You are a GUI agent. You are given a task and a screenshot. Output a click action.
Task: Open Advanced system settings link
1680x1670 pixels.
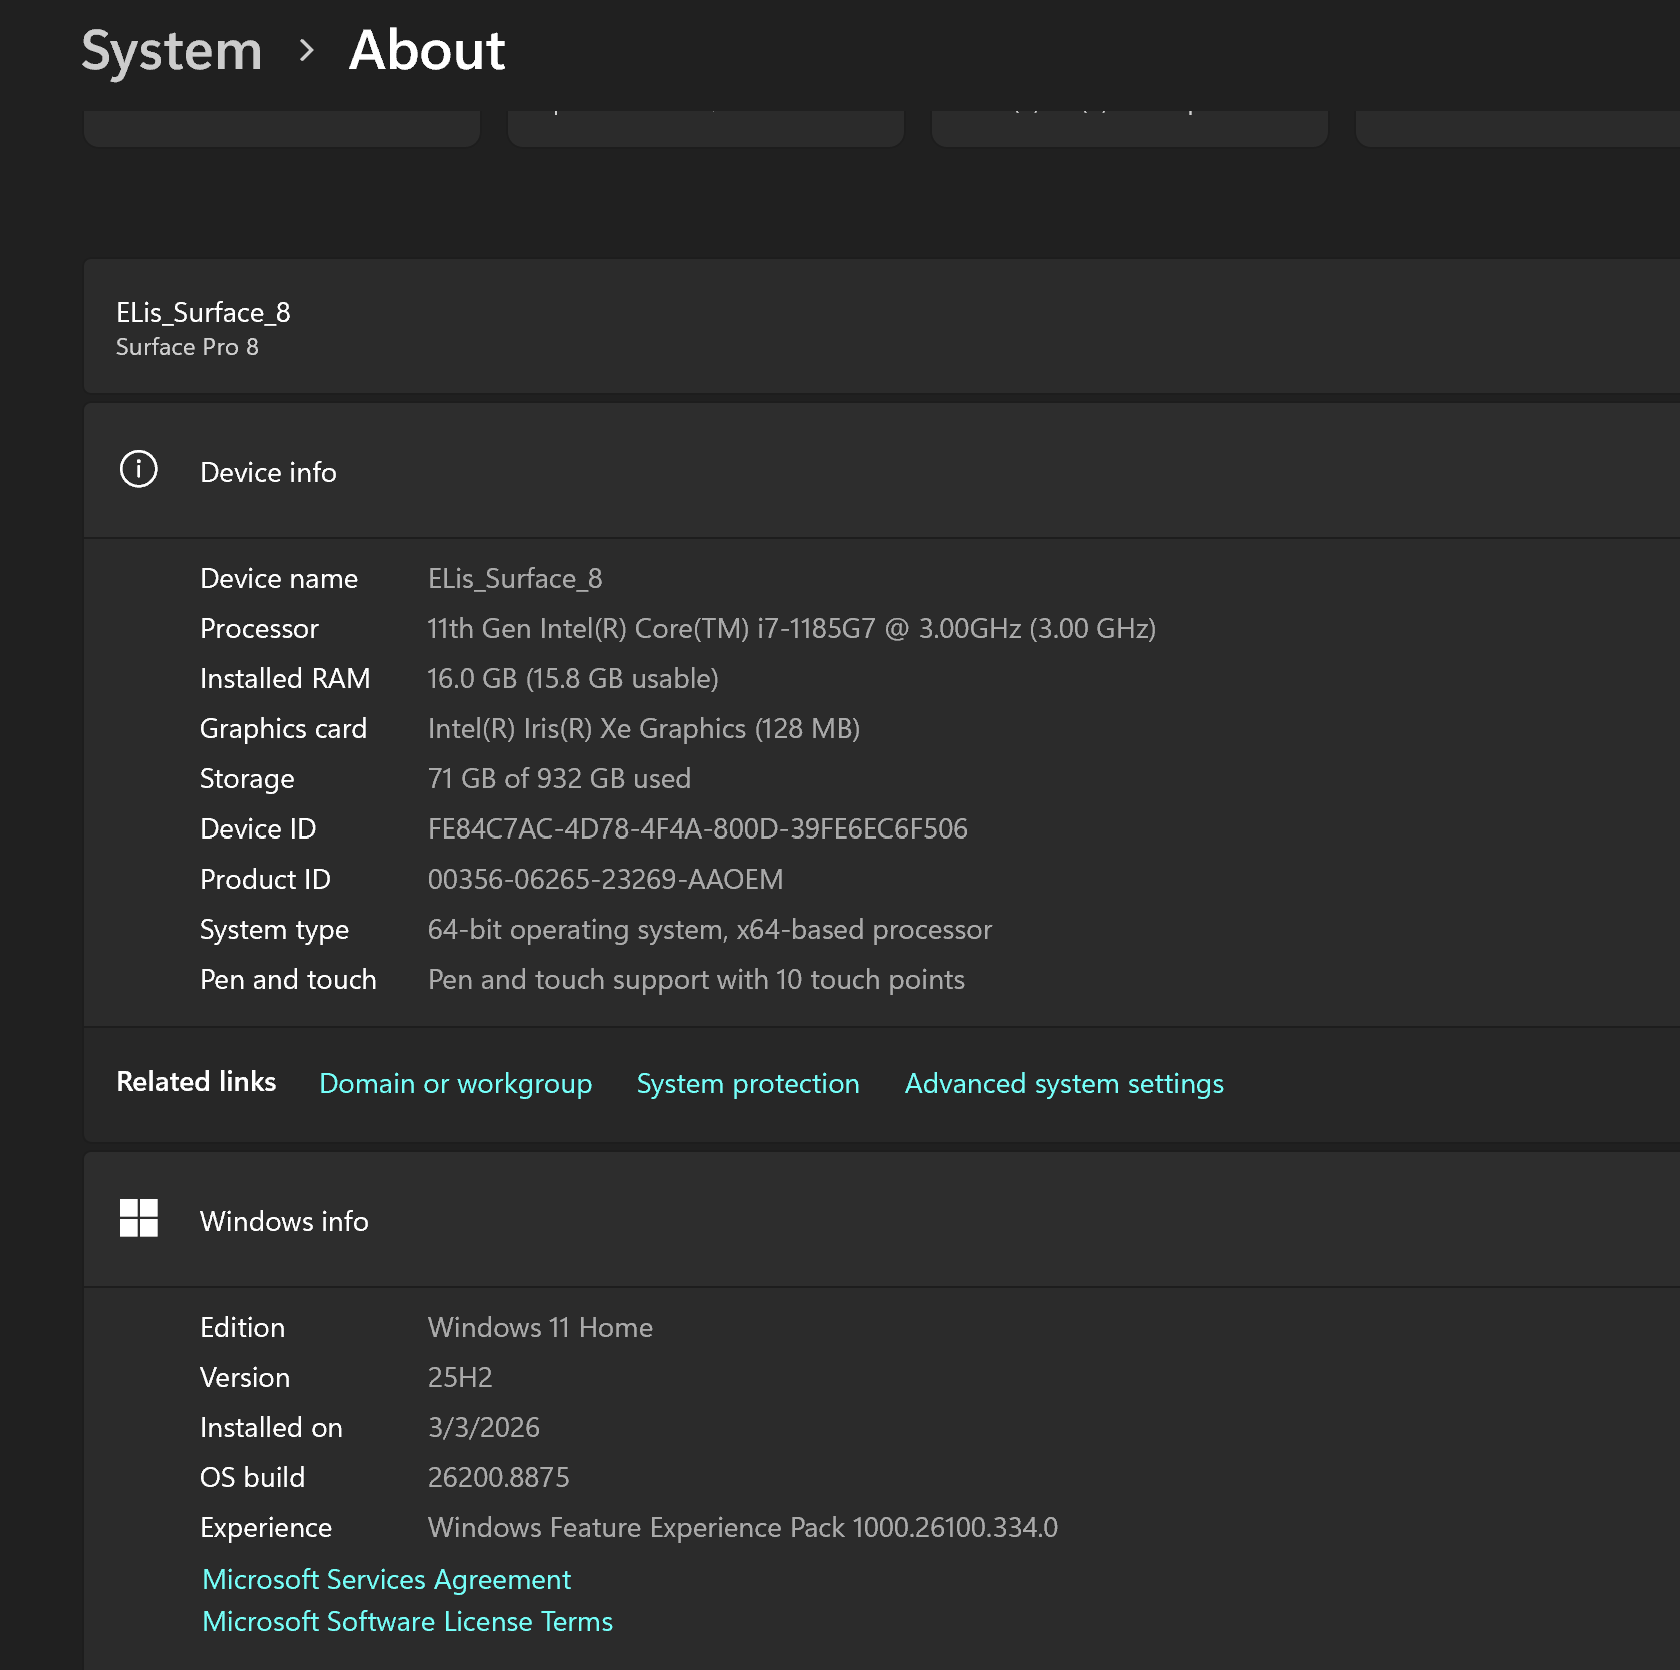[1064, 1083]
